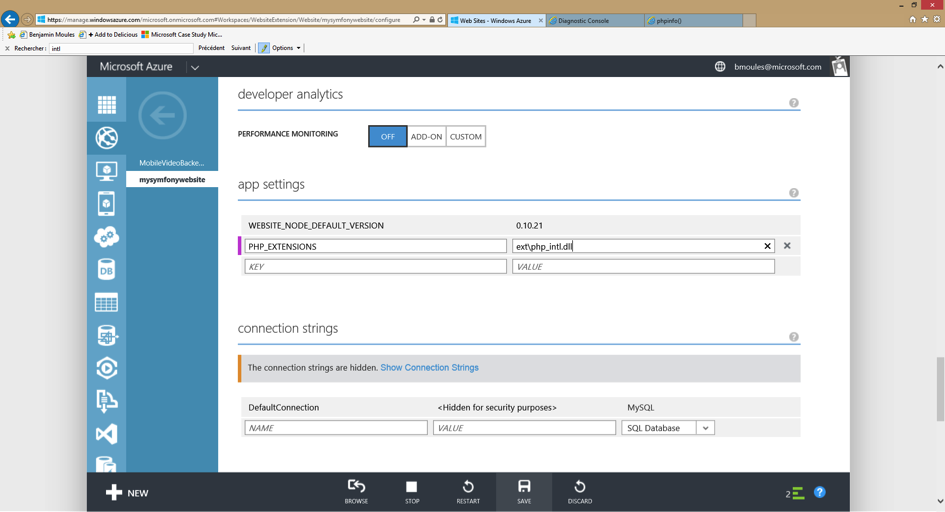
Task: Click Show Connection Strings link
Action: pos(429,367)
